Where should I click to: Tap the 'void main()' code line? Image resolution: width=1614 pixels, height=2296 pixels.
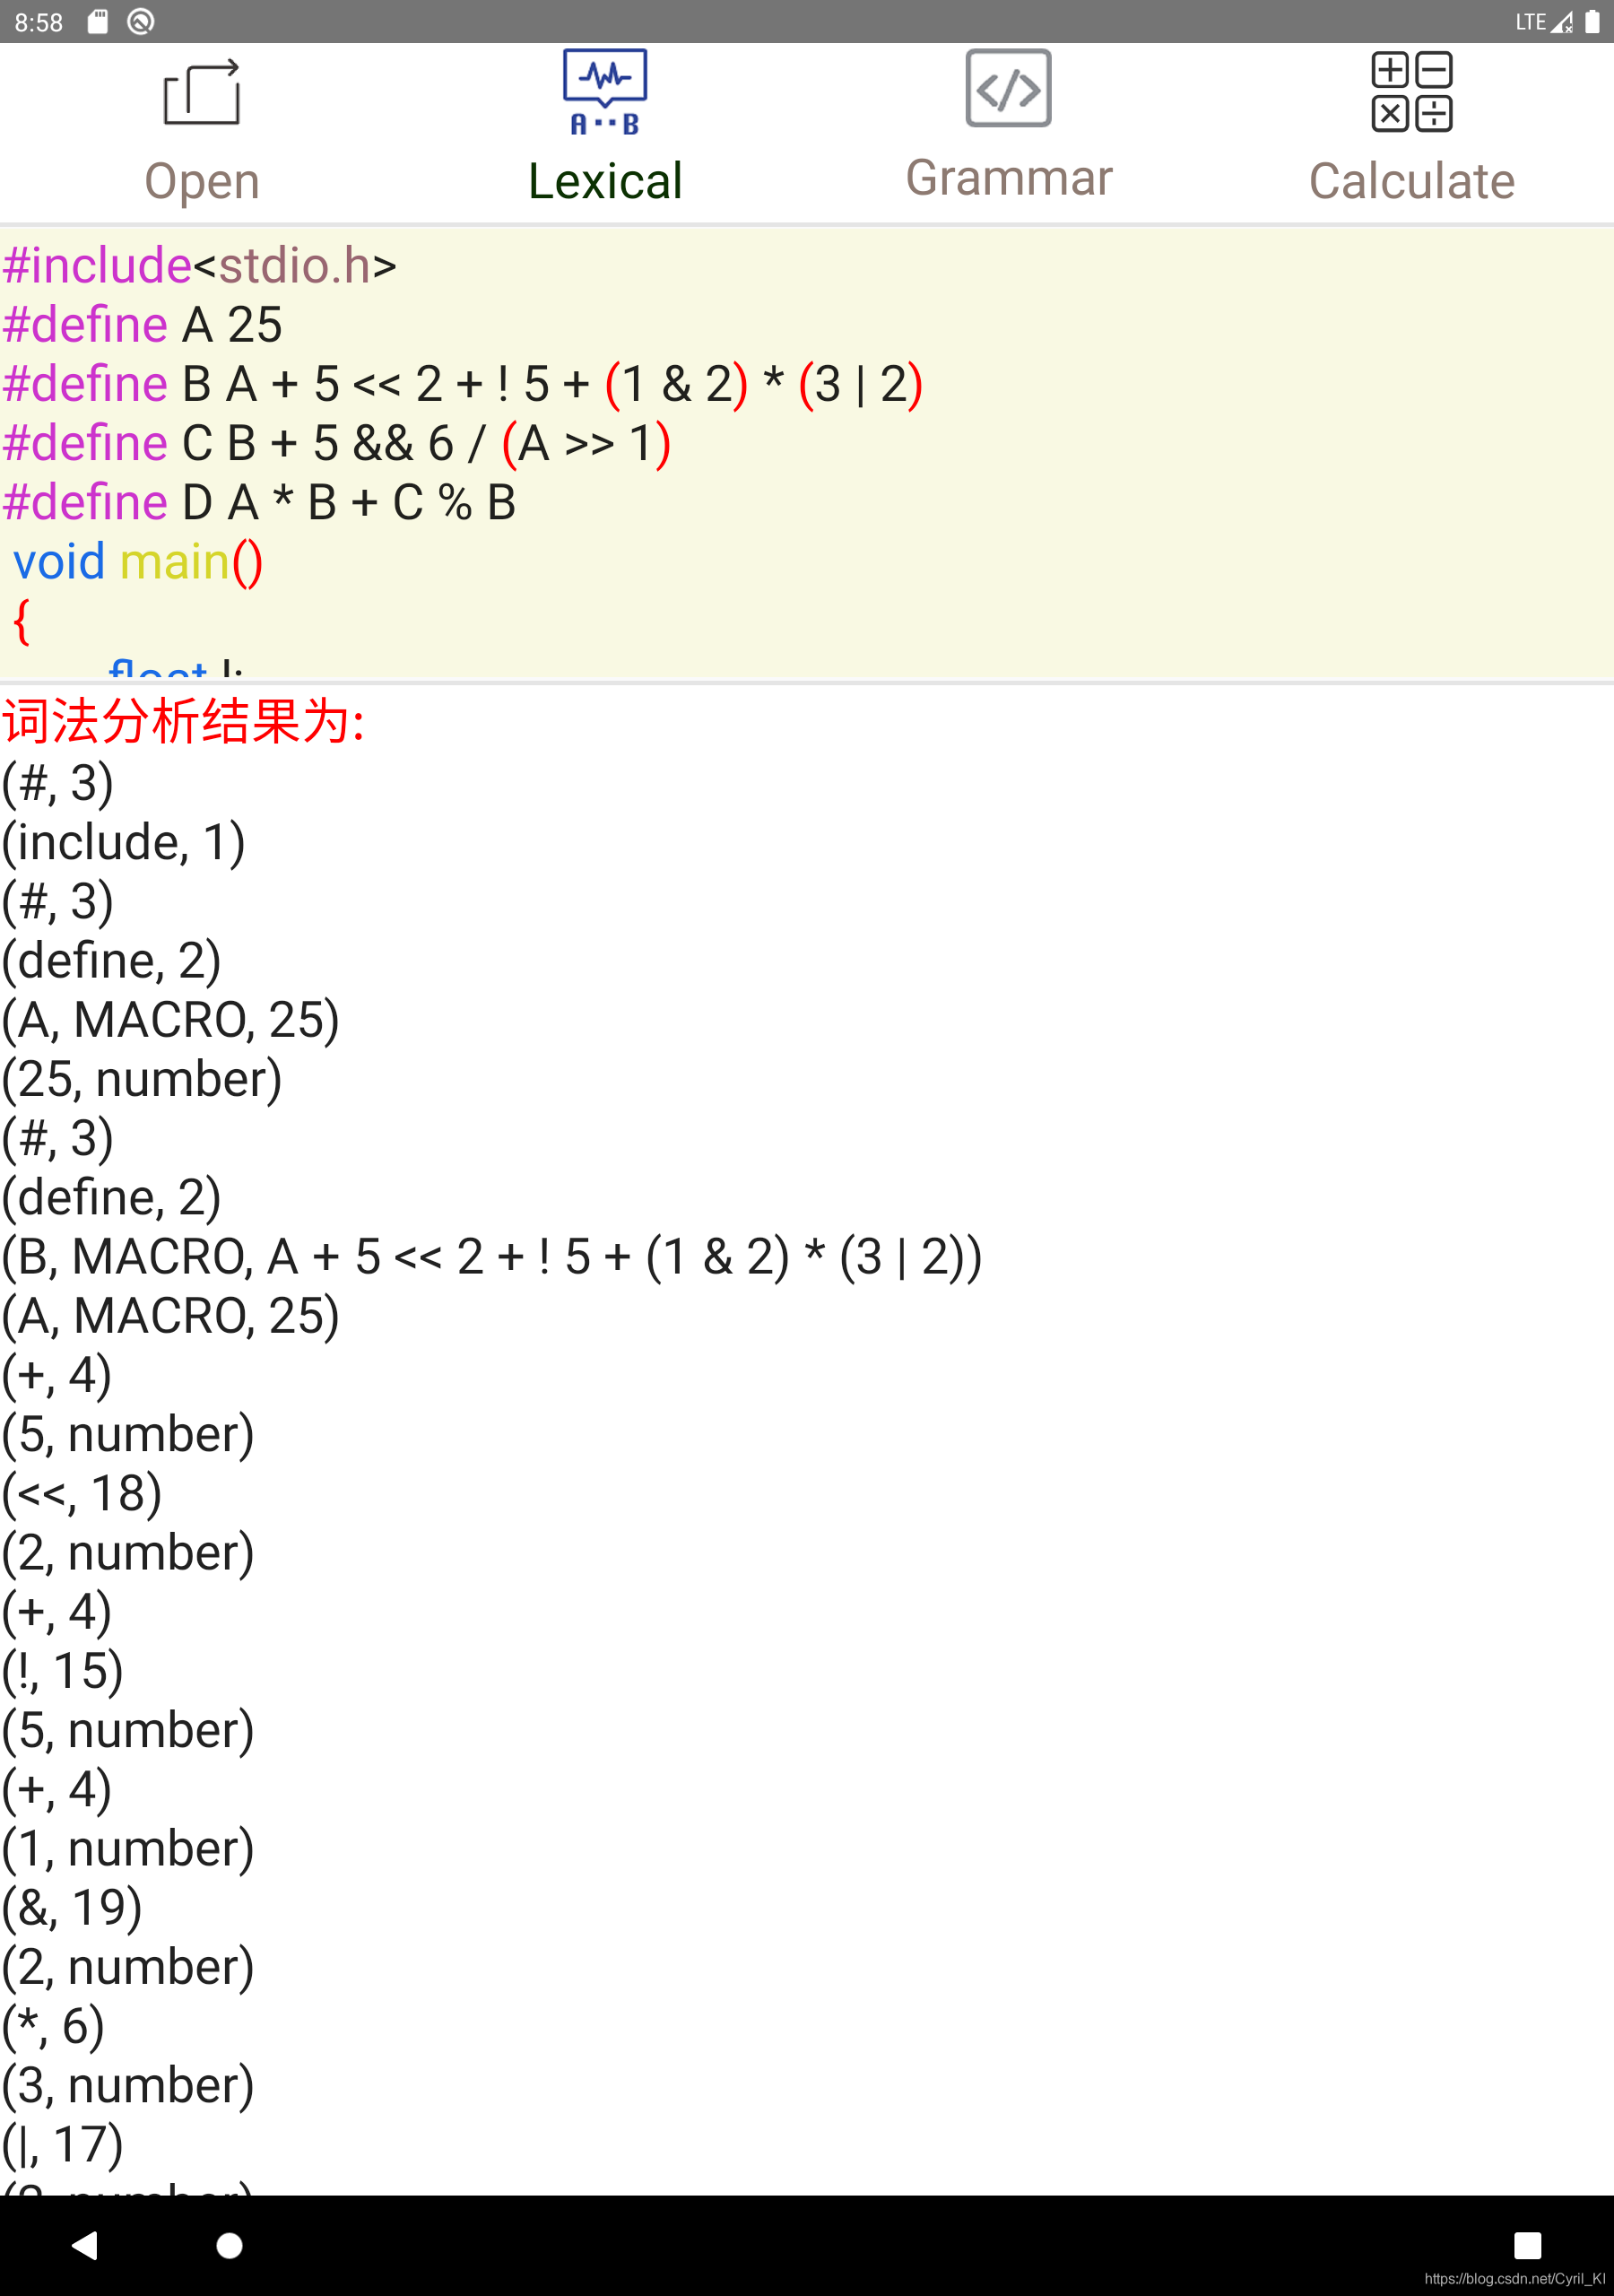click(137, 561)
